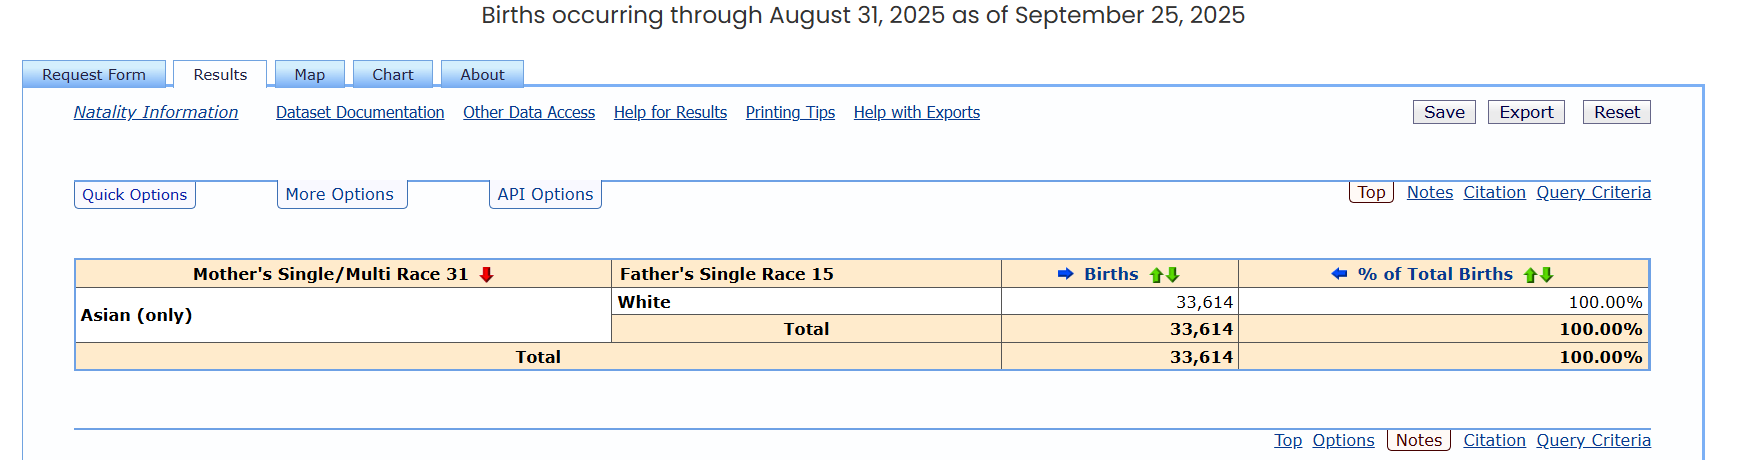This screenshot has width=1749, height=460.
Task: Go to the About tab
Action: point(482,75)
